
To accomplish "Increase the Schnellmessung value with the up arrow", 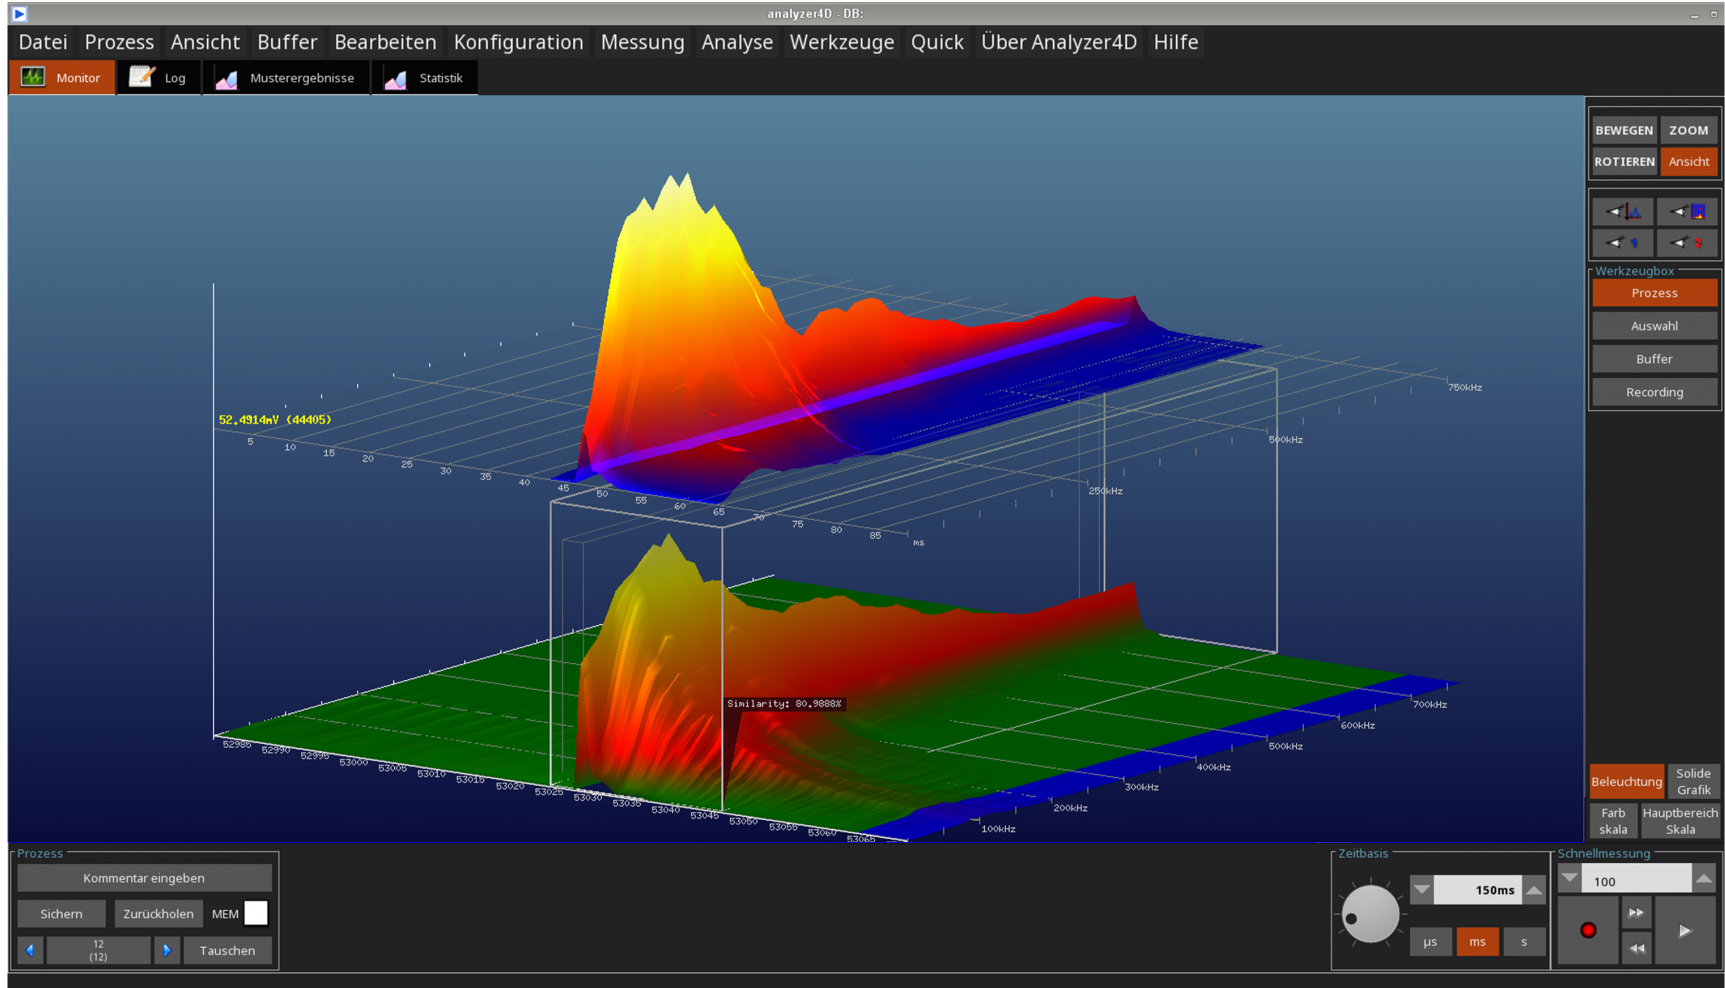I will click(x=1704, y=879).
